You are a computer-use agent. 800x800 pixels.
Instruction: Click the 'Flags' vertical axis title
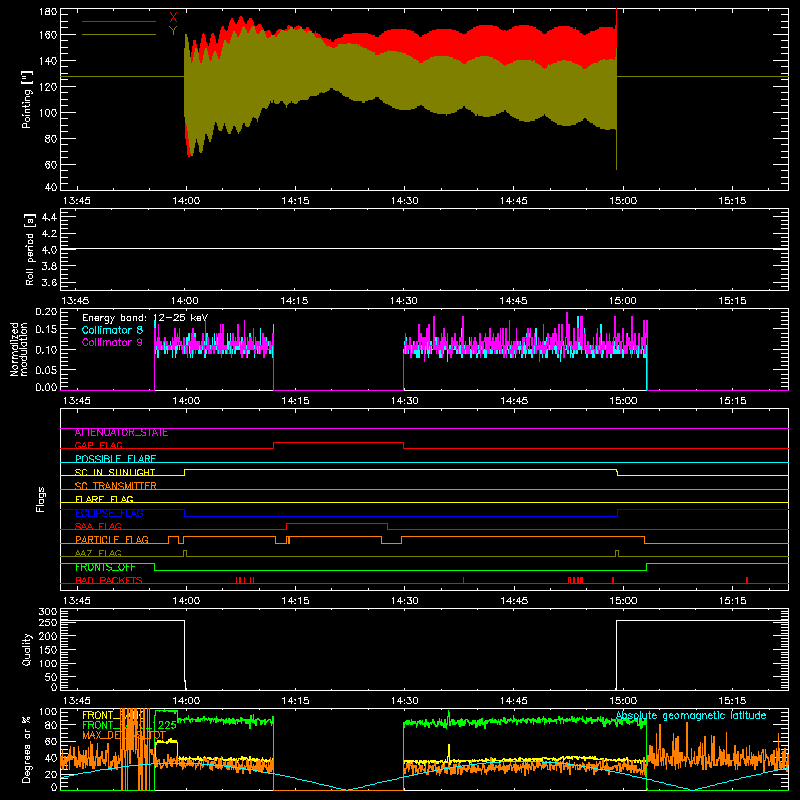41,499
